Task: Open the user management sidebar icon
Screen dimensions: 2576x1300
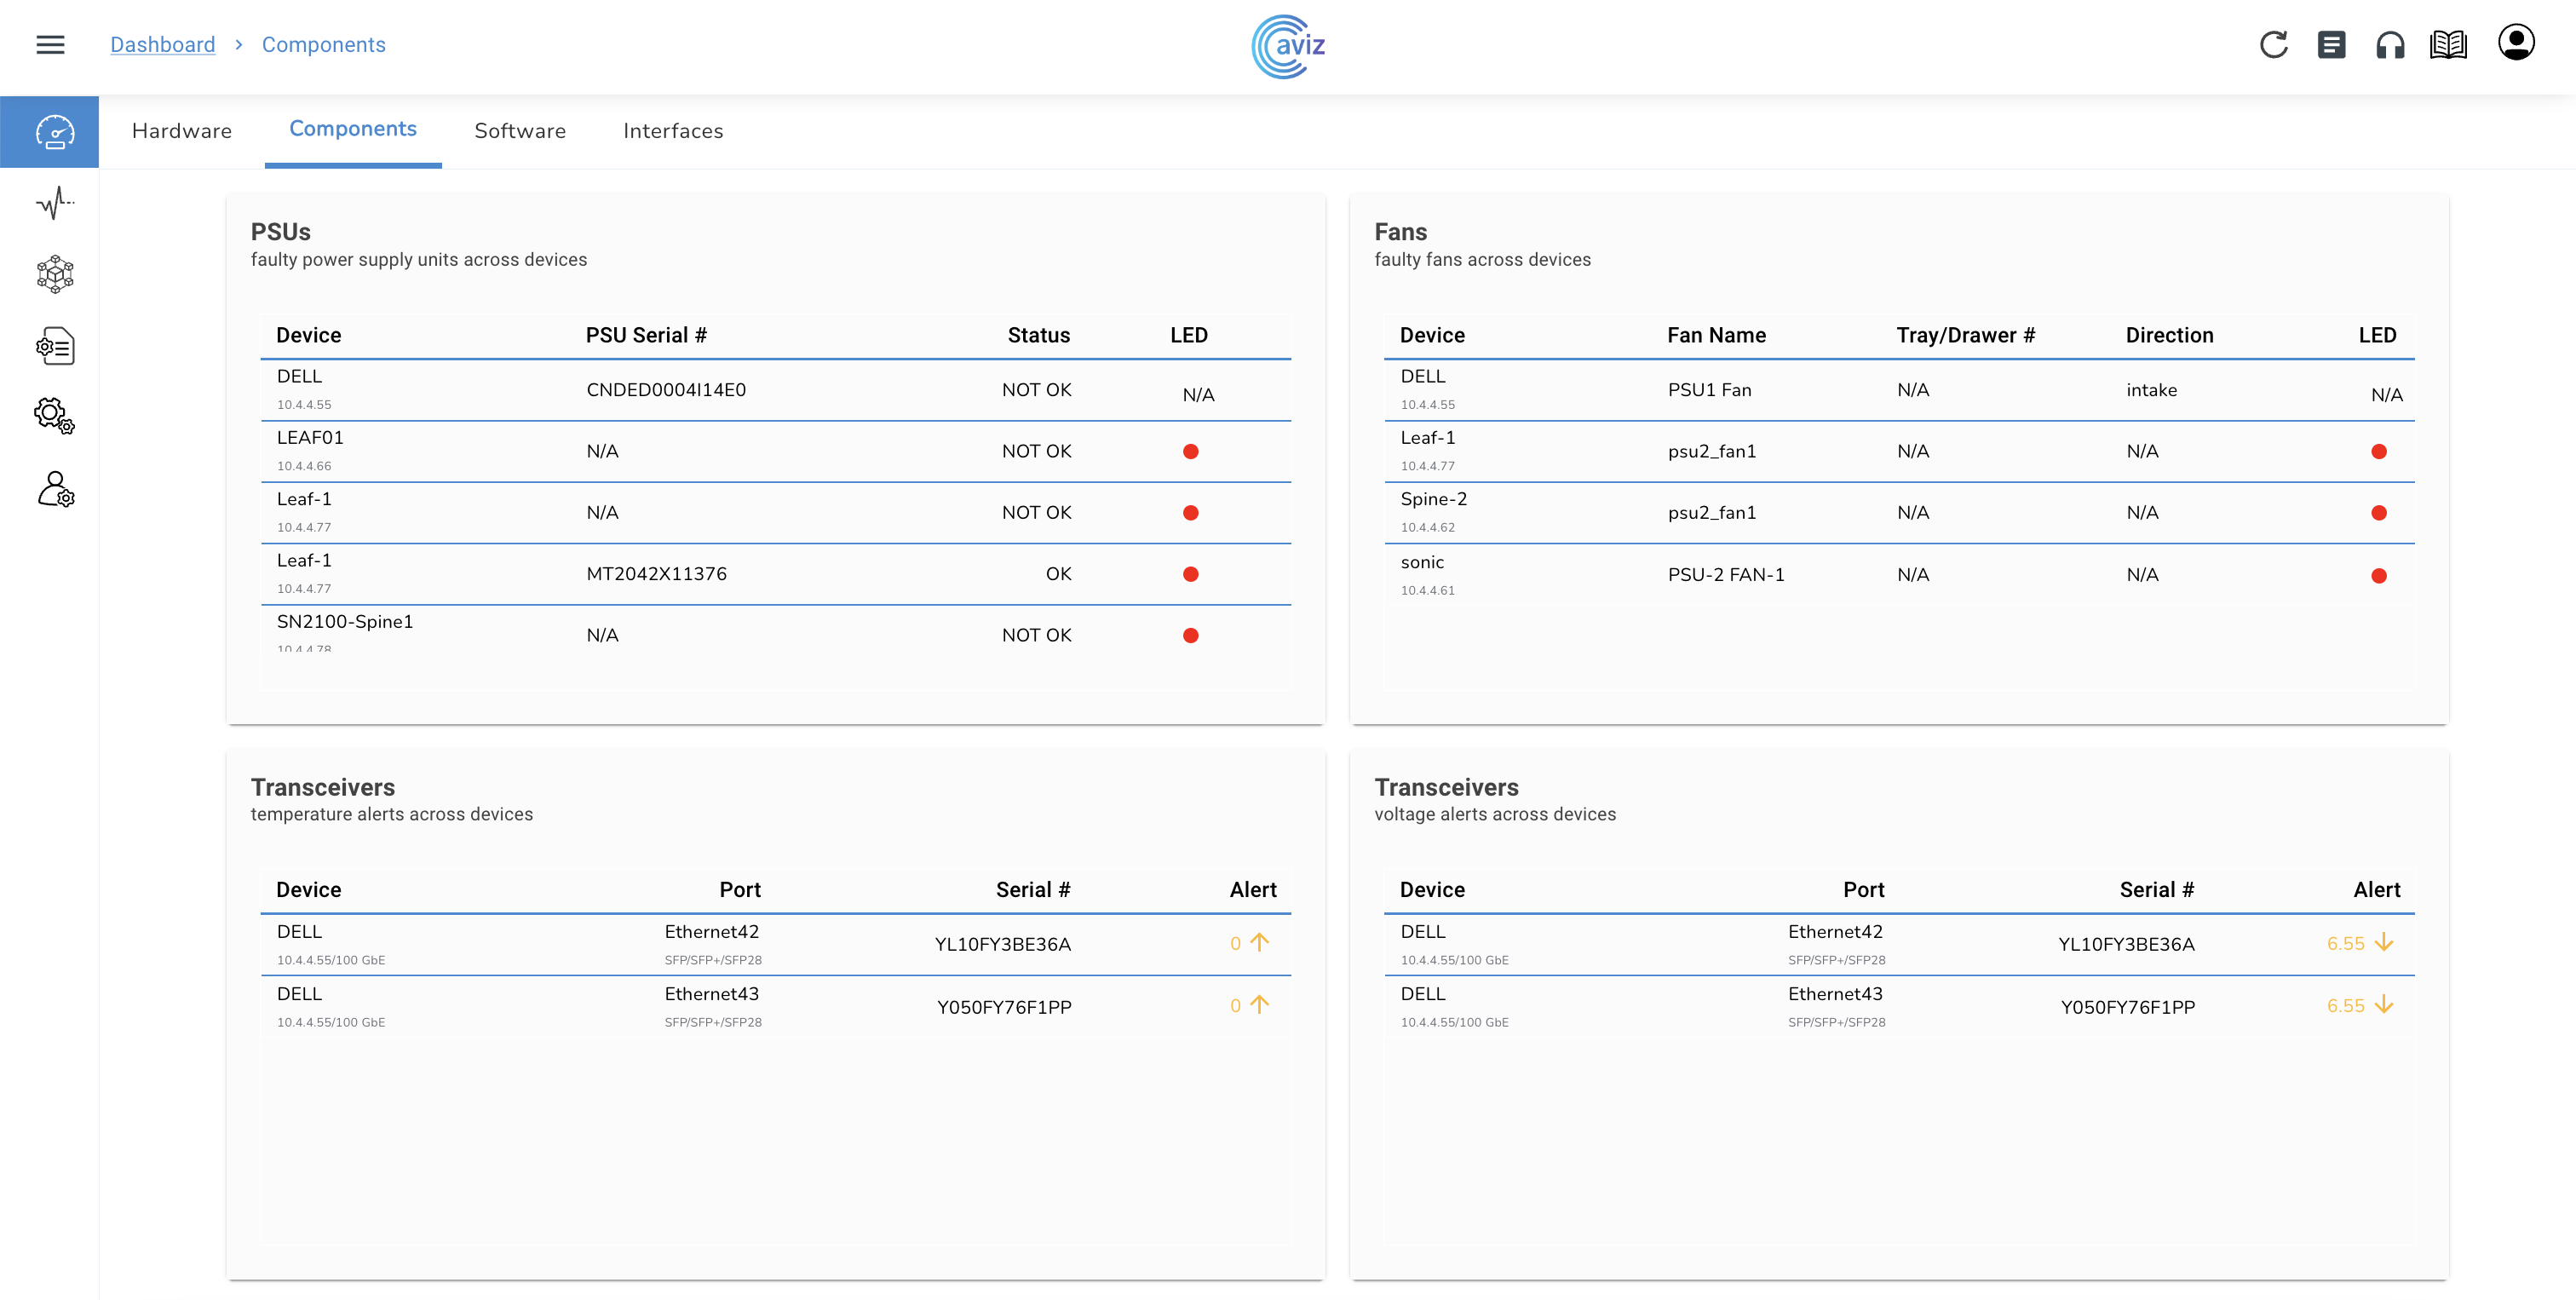Action: click(x=54, y=489)
